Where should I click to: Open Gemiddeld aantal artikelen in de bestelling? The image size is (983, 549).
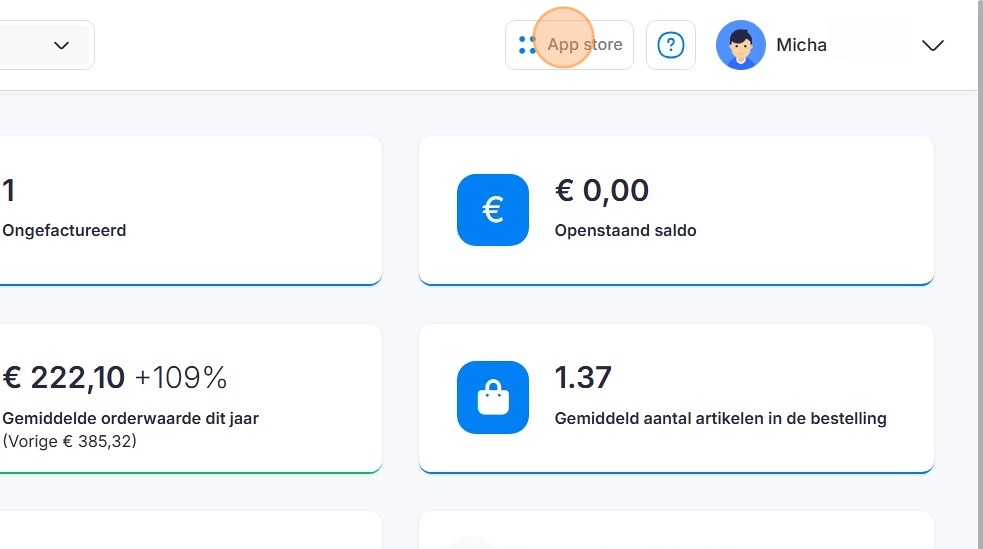[x=720, y=418]
